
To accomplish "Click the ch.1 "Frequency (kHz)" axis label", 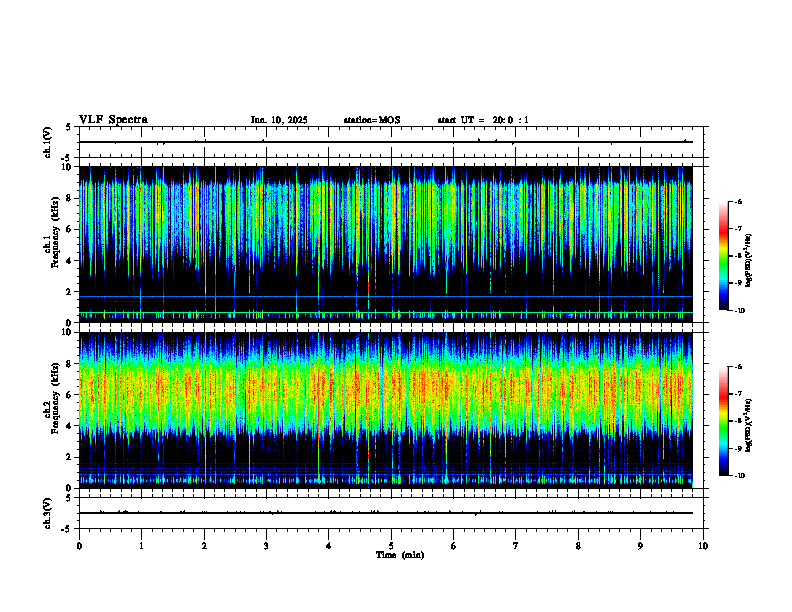I will (x=55, y=232).
